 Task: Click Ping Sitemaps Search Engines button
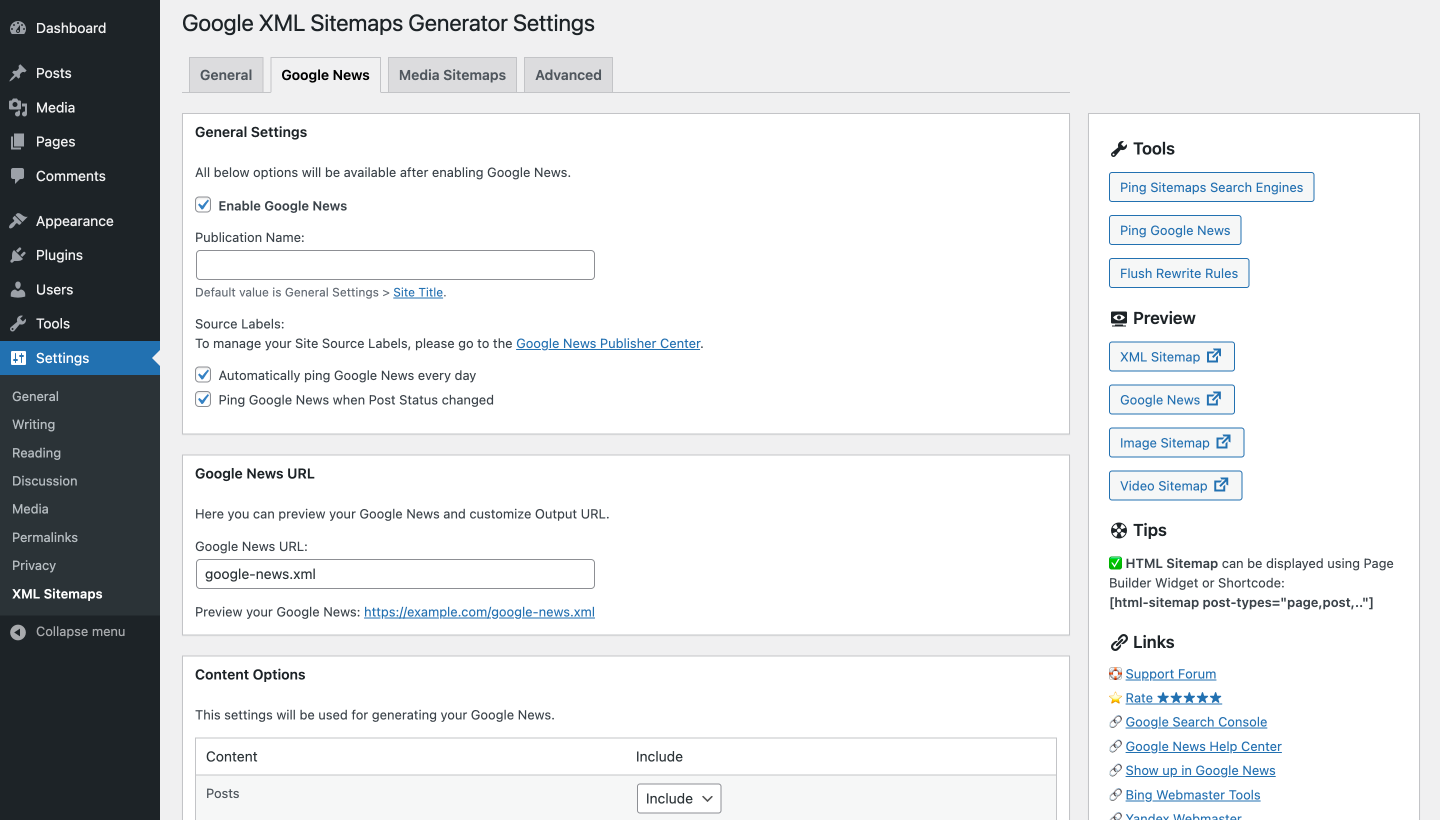[1211, 187]
